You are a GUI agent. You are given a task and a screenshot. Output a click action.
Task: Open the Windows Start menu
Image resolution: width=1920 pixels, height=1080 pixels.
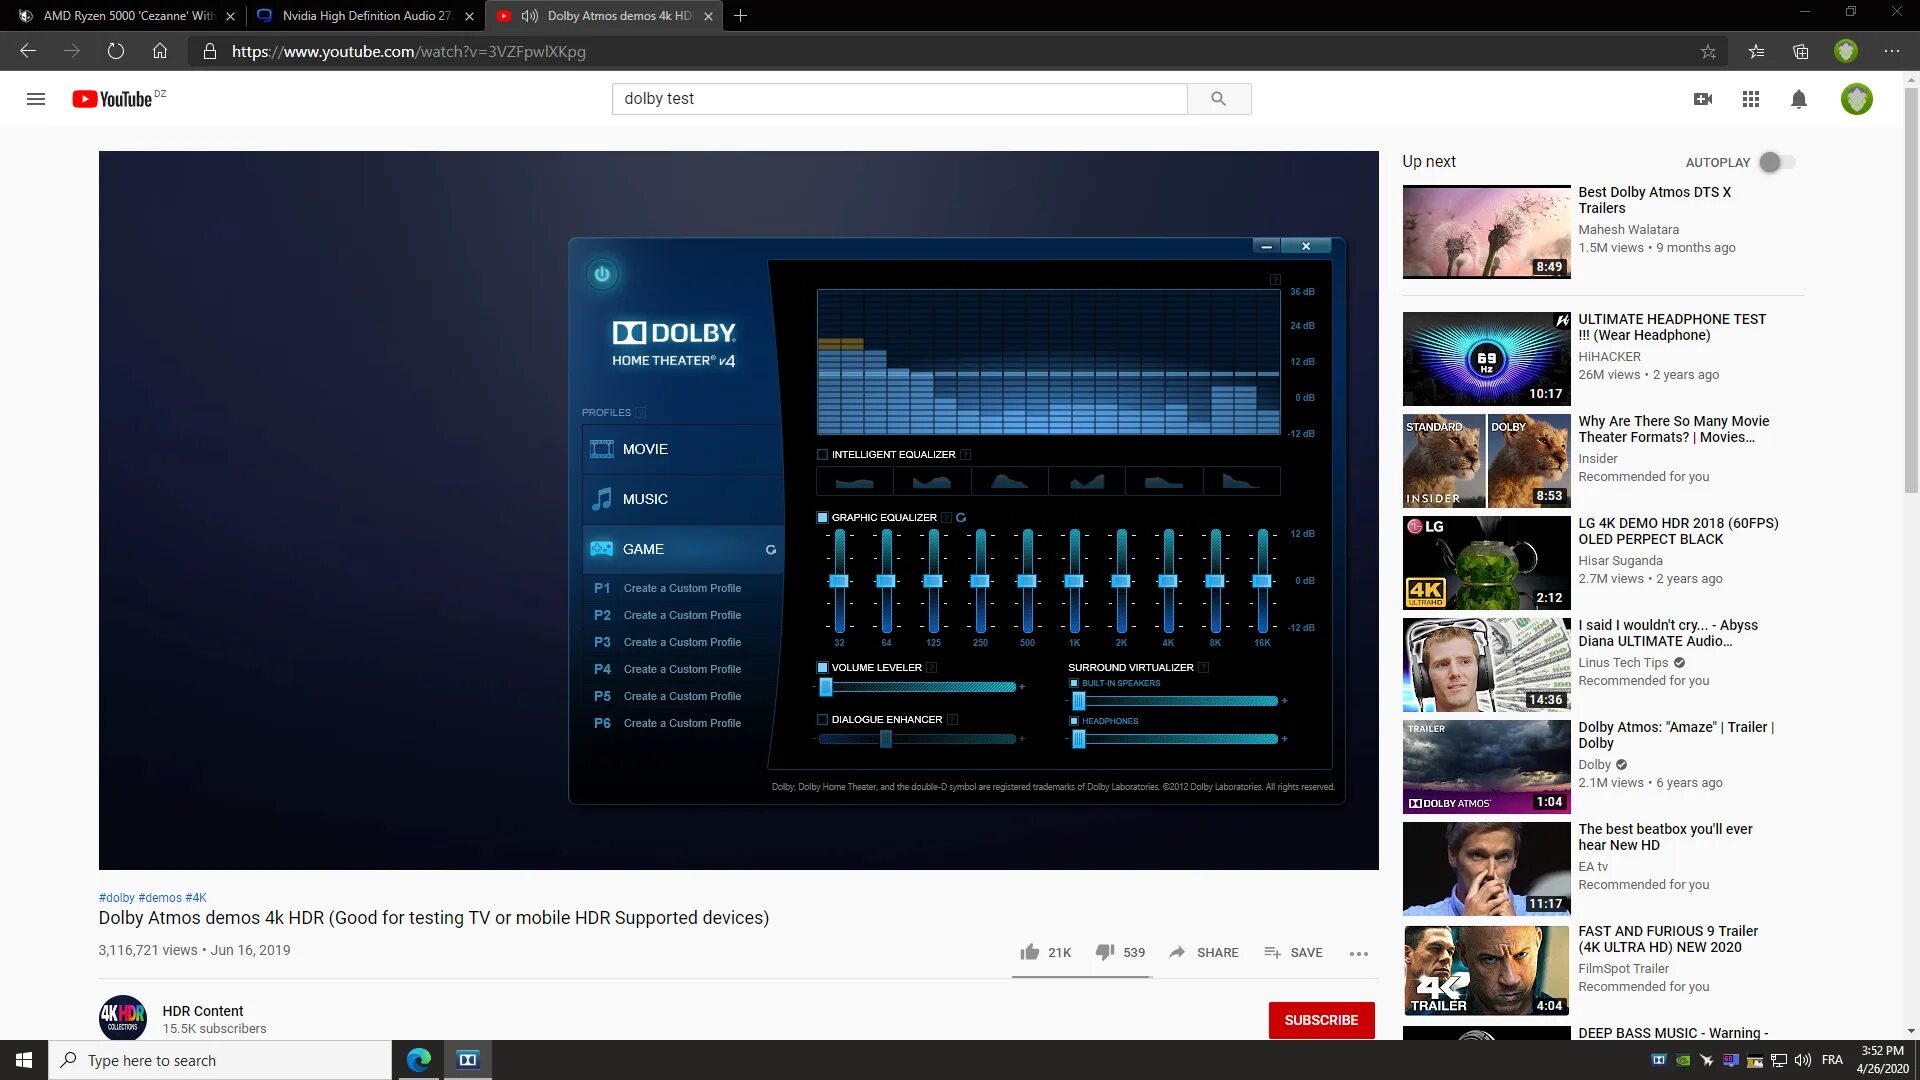(x=24, y=1060)
